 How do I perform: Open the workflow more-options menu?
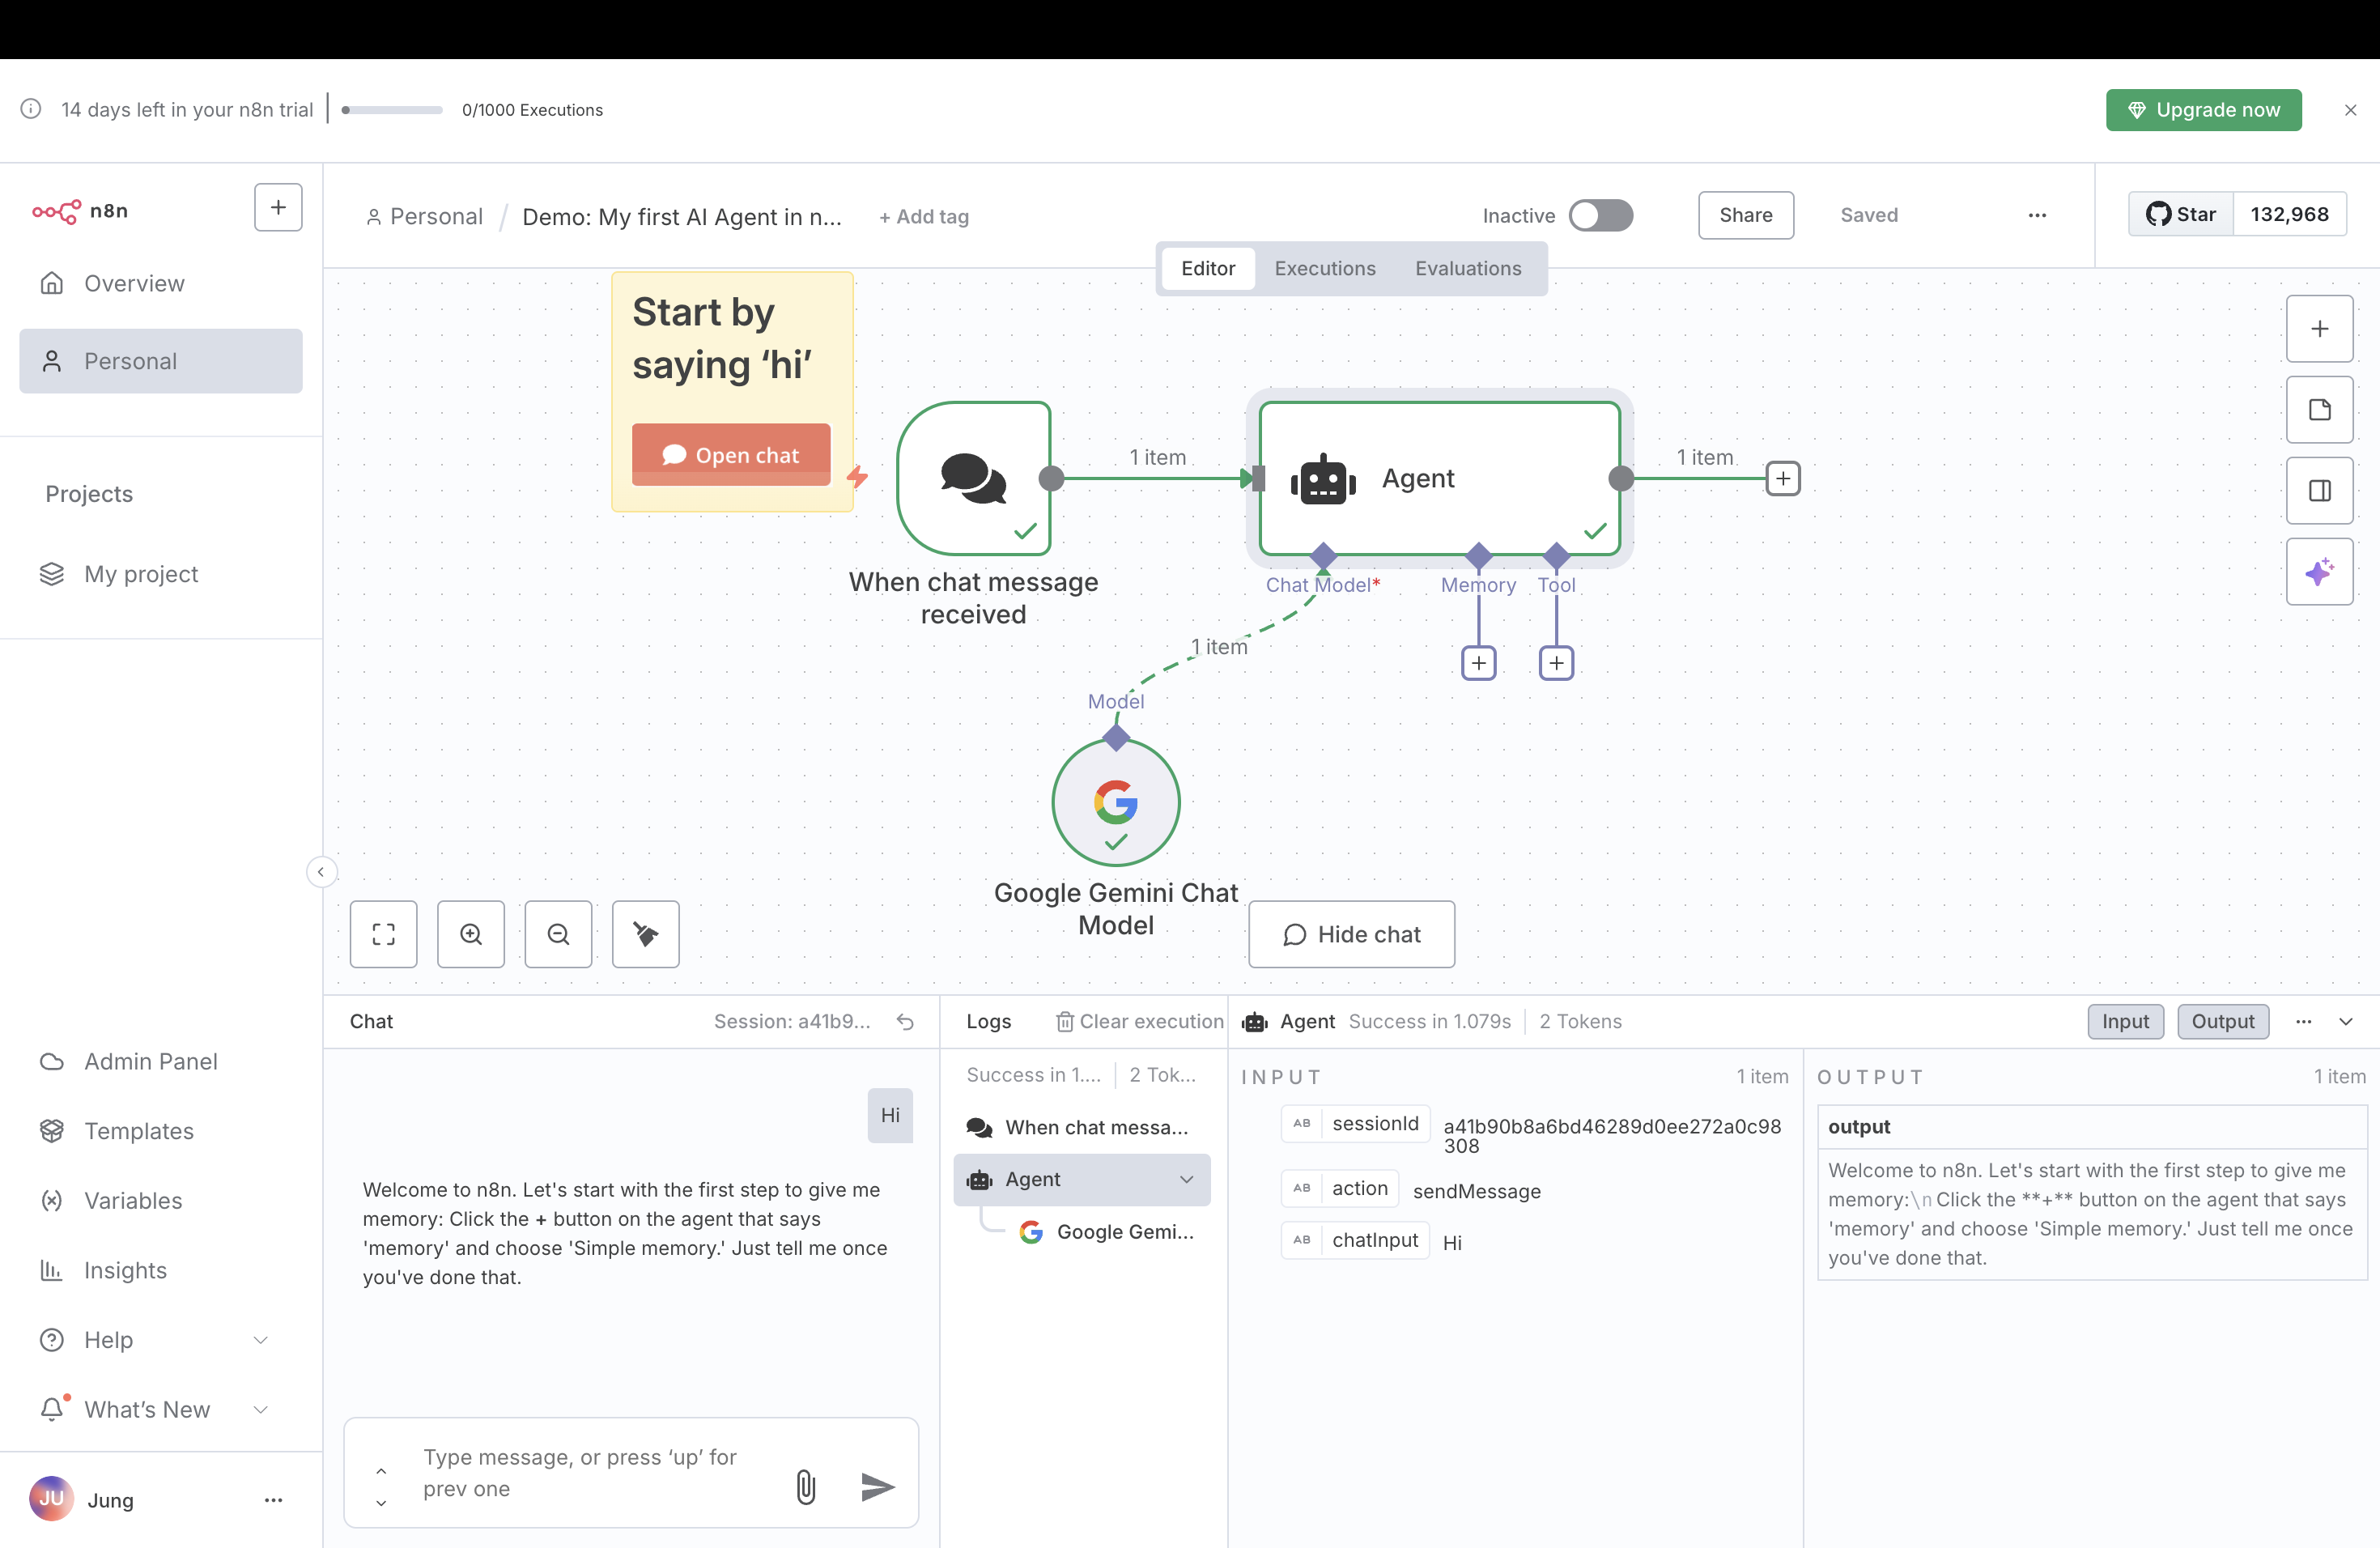click(2037, 215)
